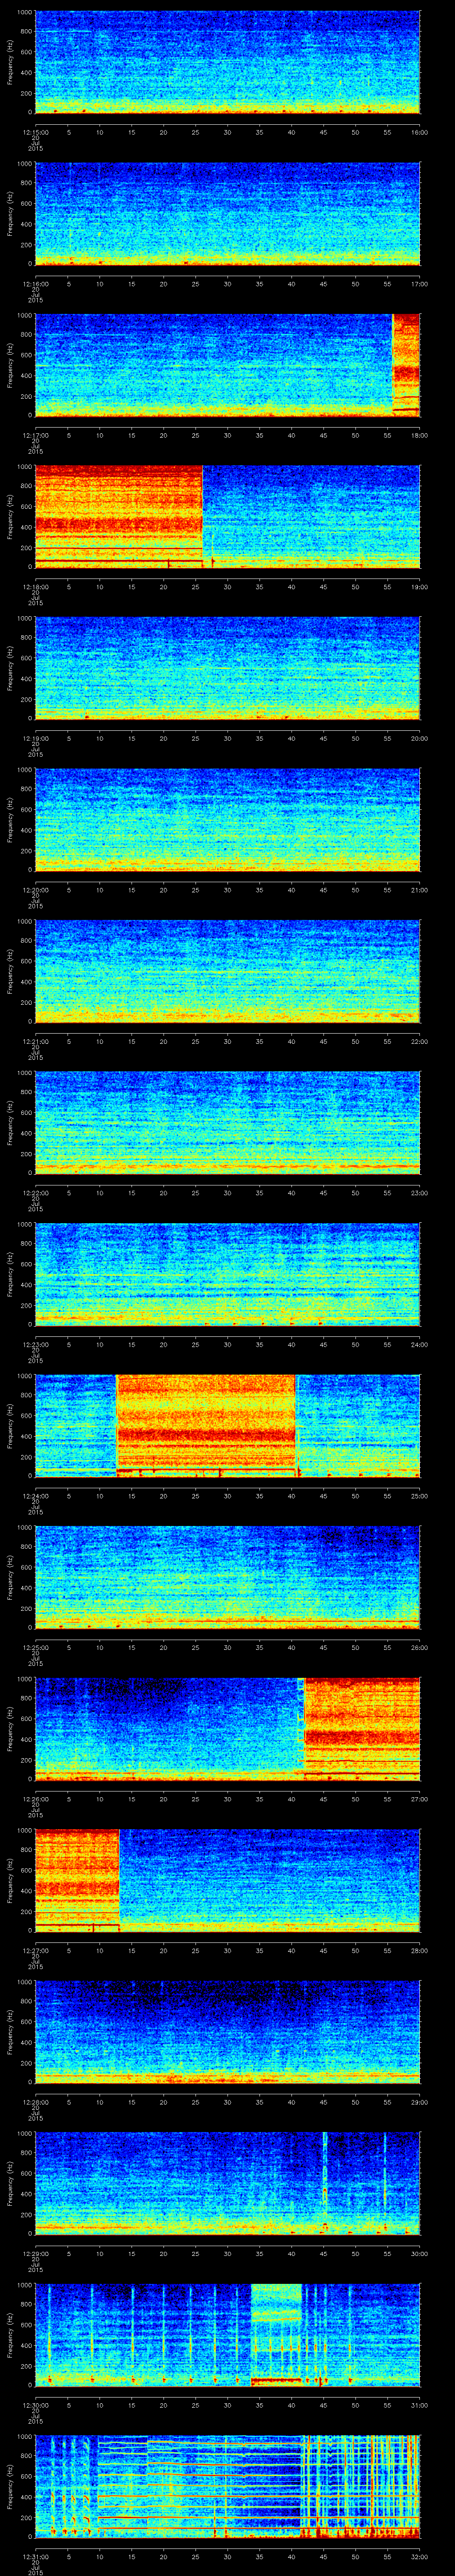Click the 12:15:00 start time label
Screen dimensions: 455x2576
coord(35,132)
